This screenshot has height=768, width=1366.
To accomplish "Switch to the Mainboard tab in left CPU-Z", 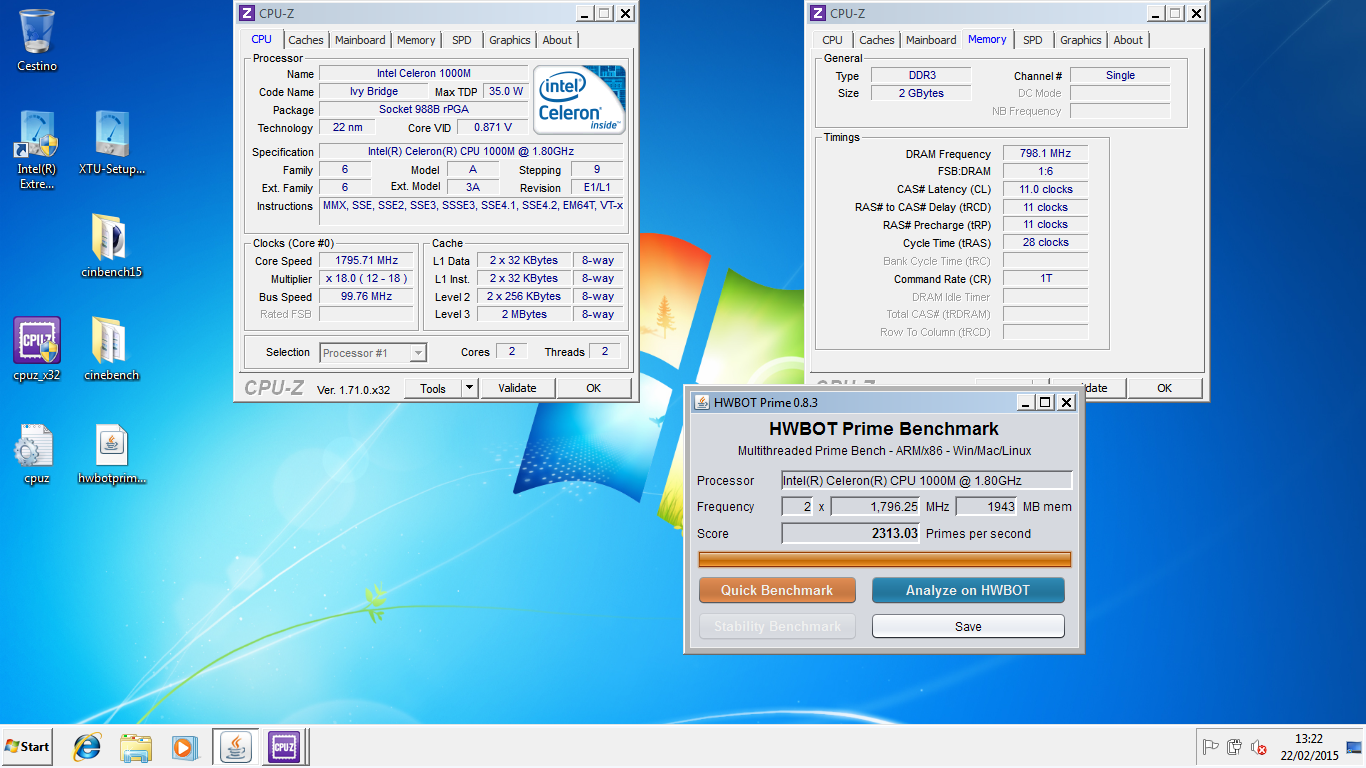I will 360,40.
